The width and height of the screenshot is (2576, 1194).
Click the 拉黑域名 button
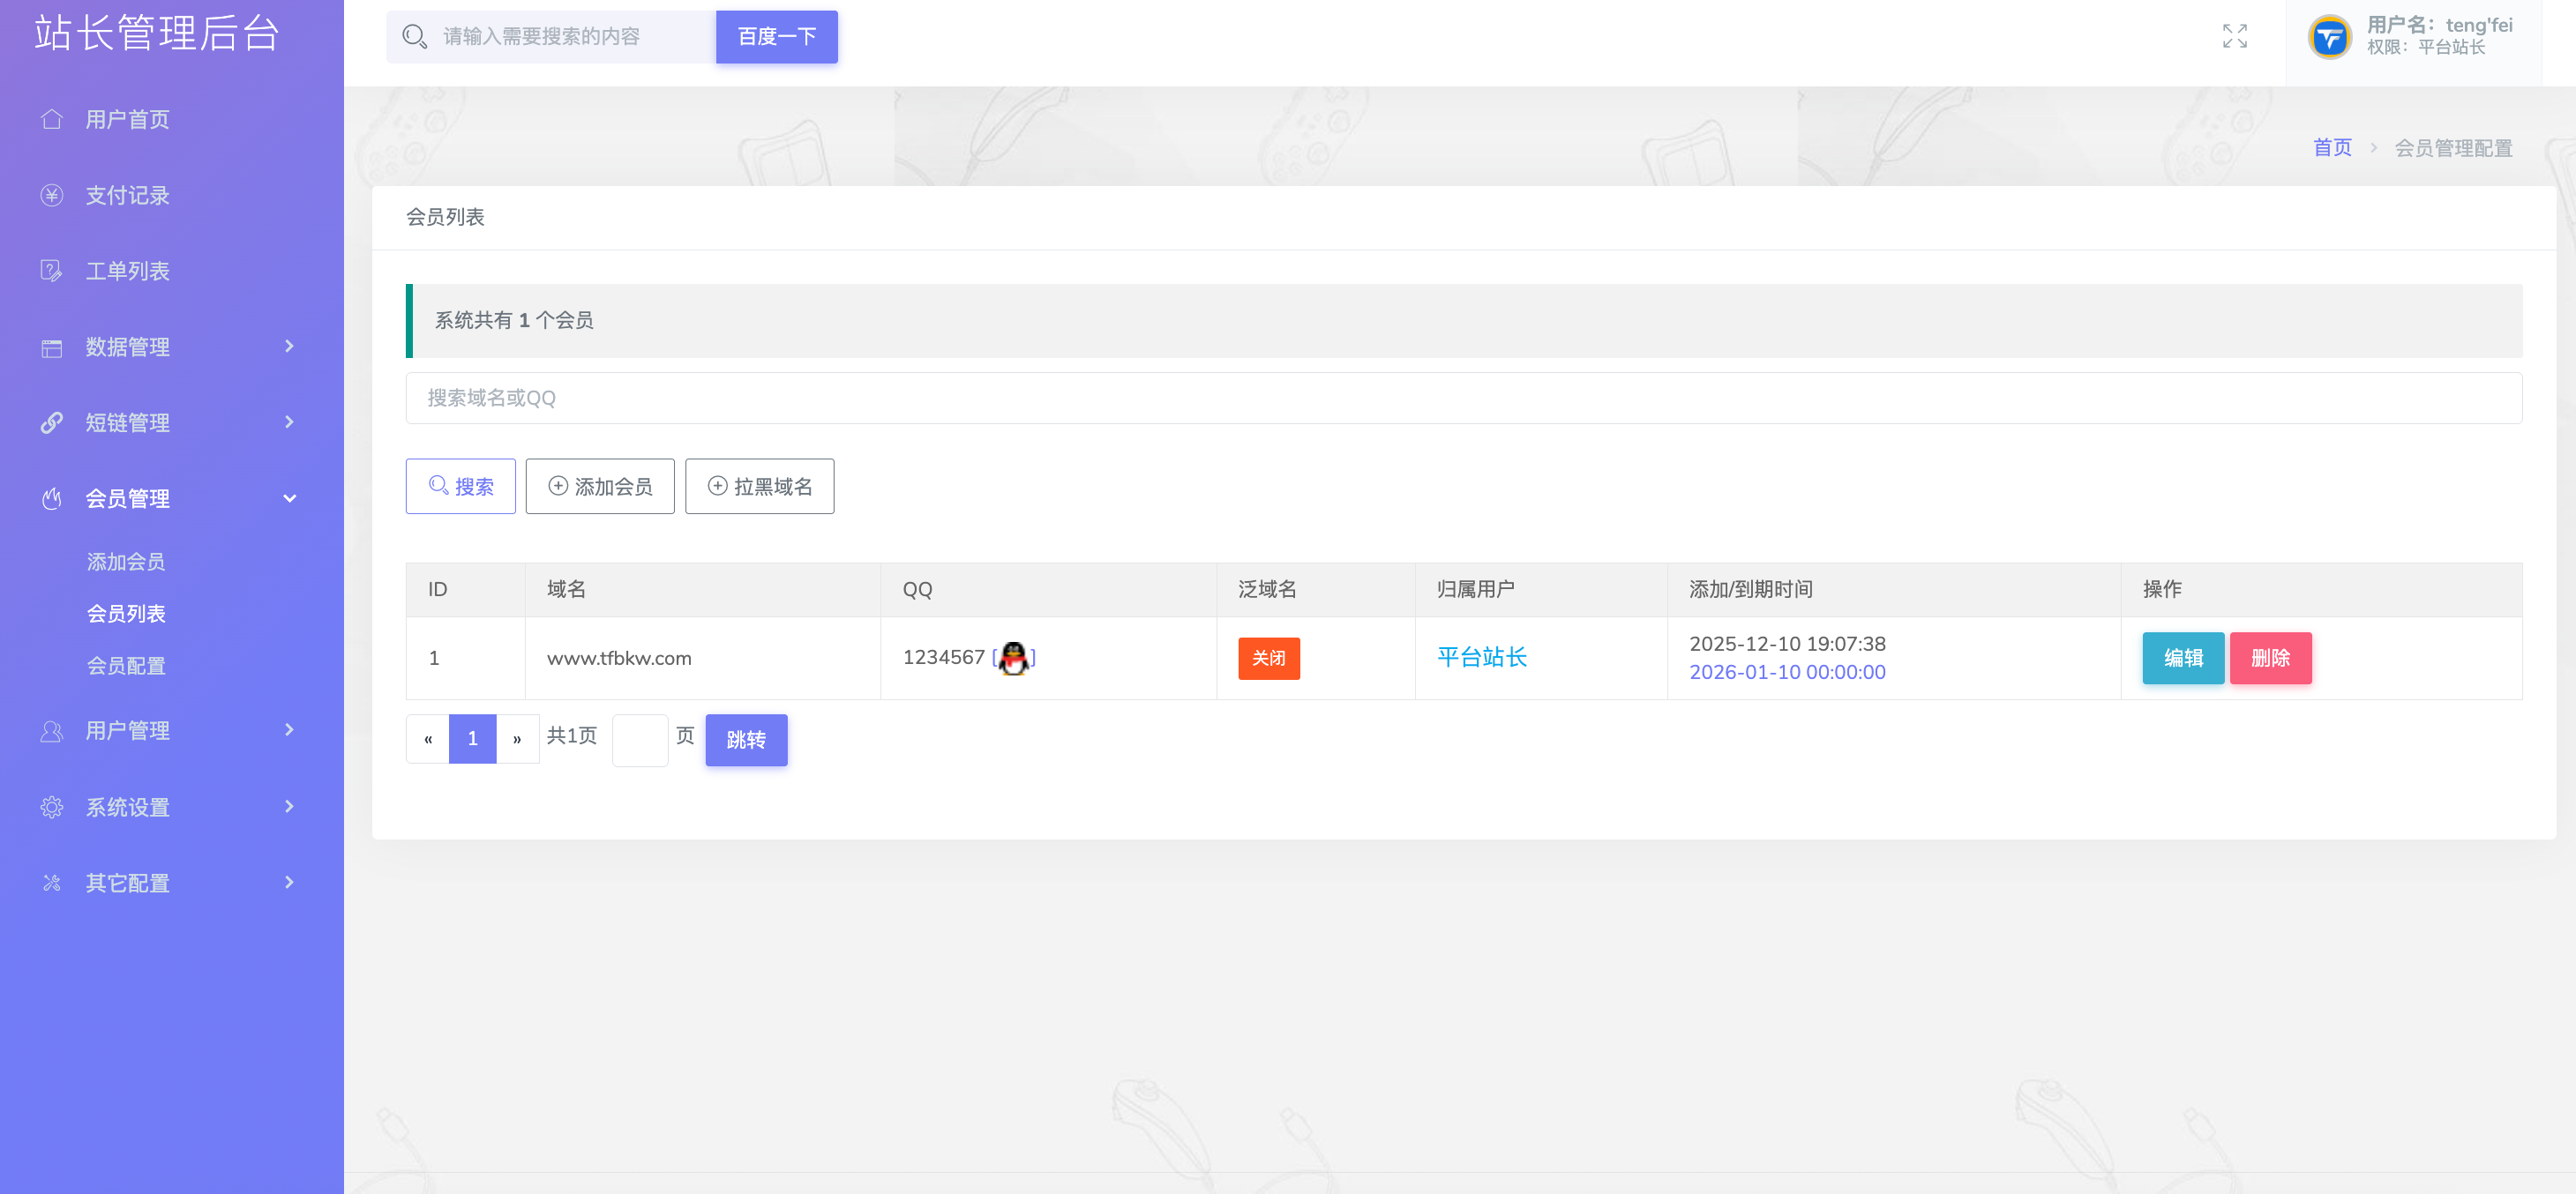pos(759,486)
